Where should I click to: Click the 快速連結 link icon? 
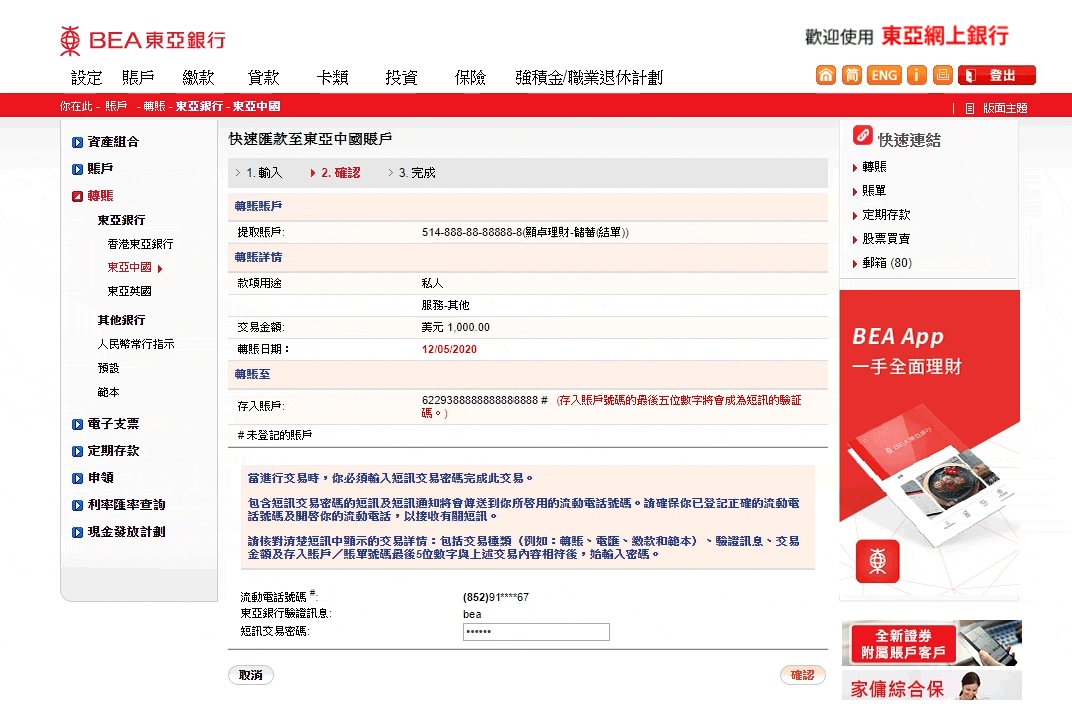click(863, 135)
